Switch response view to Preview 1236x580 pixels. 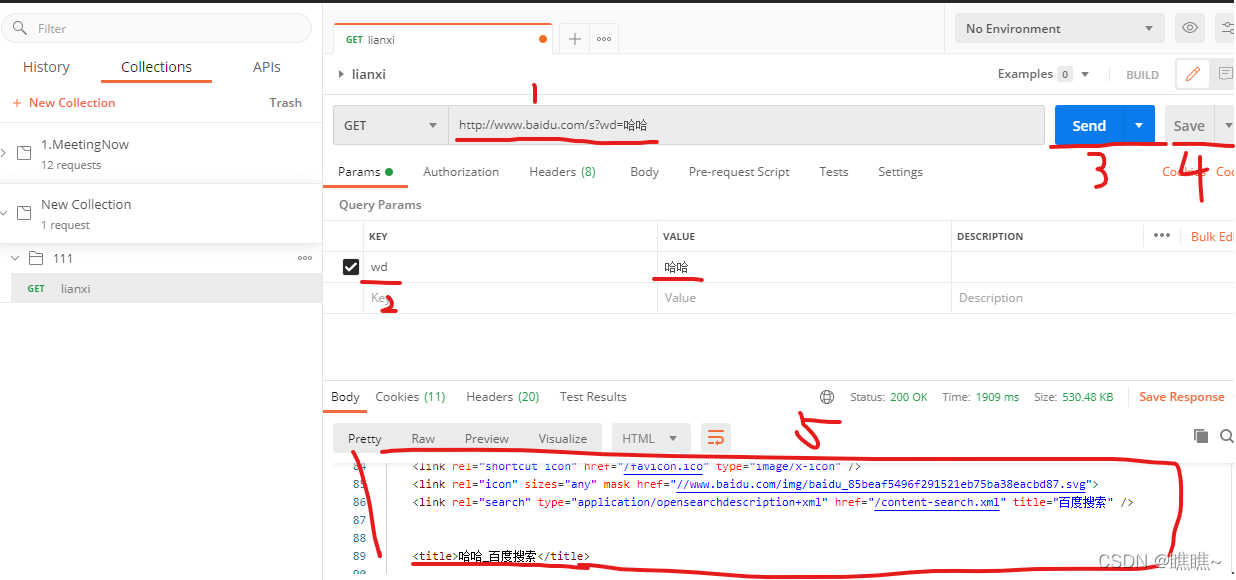[x=487, y=438]
